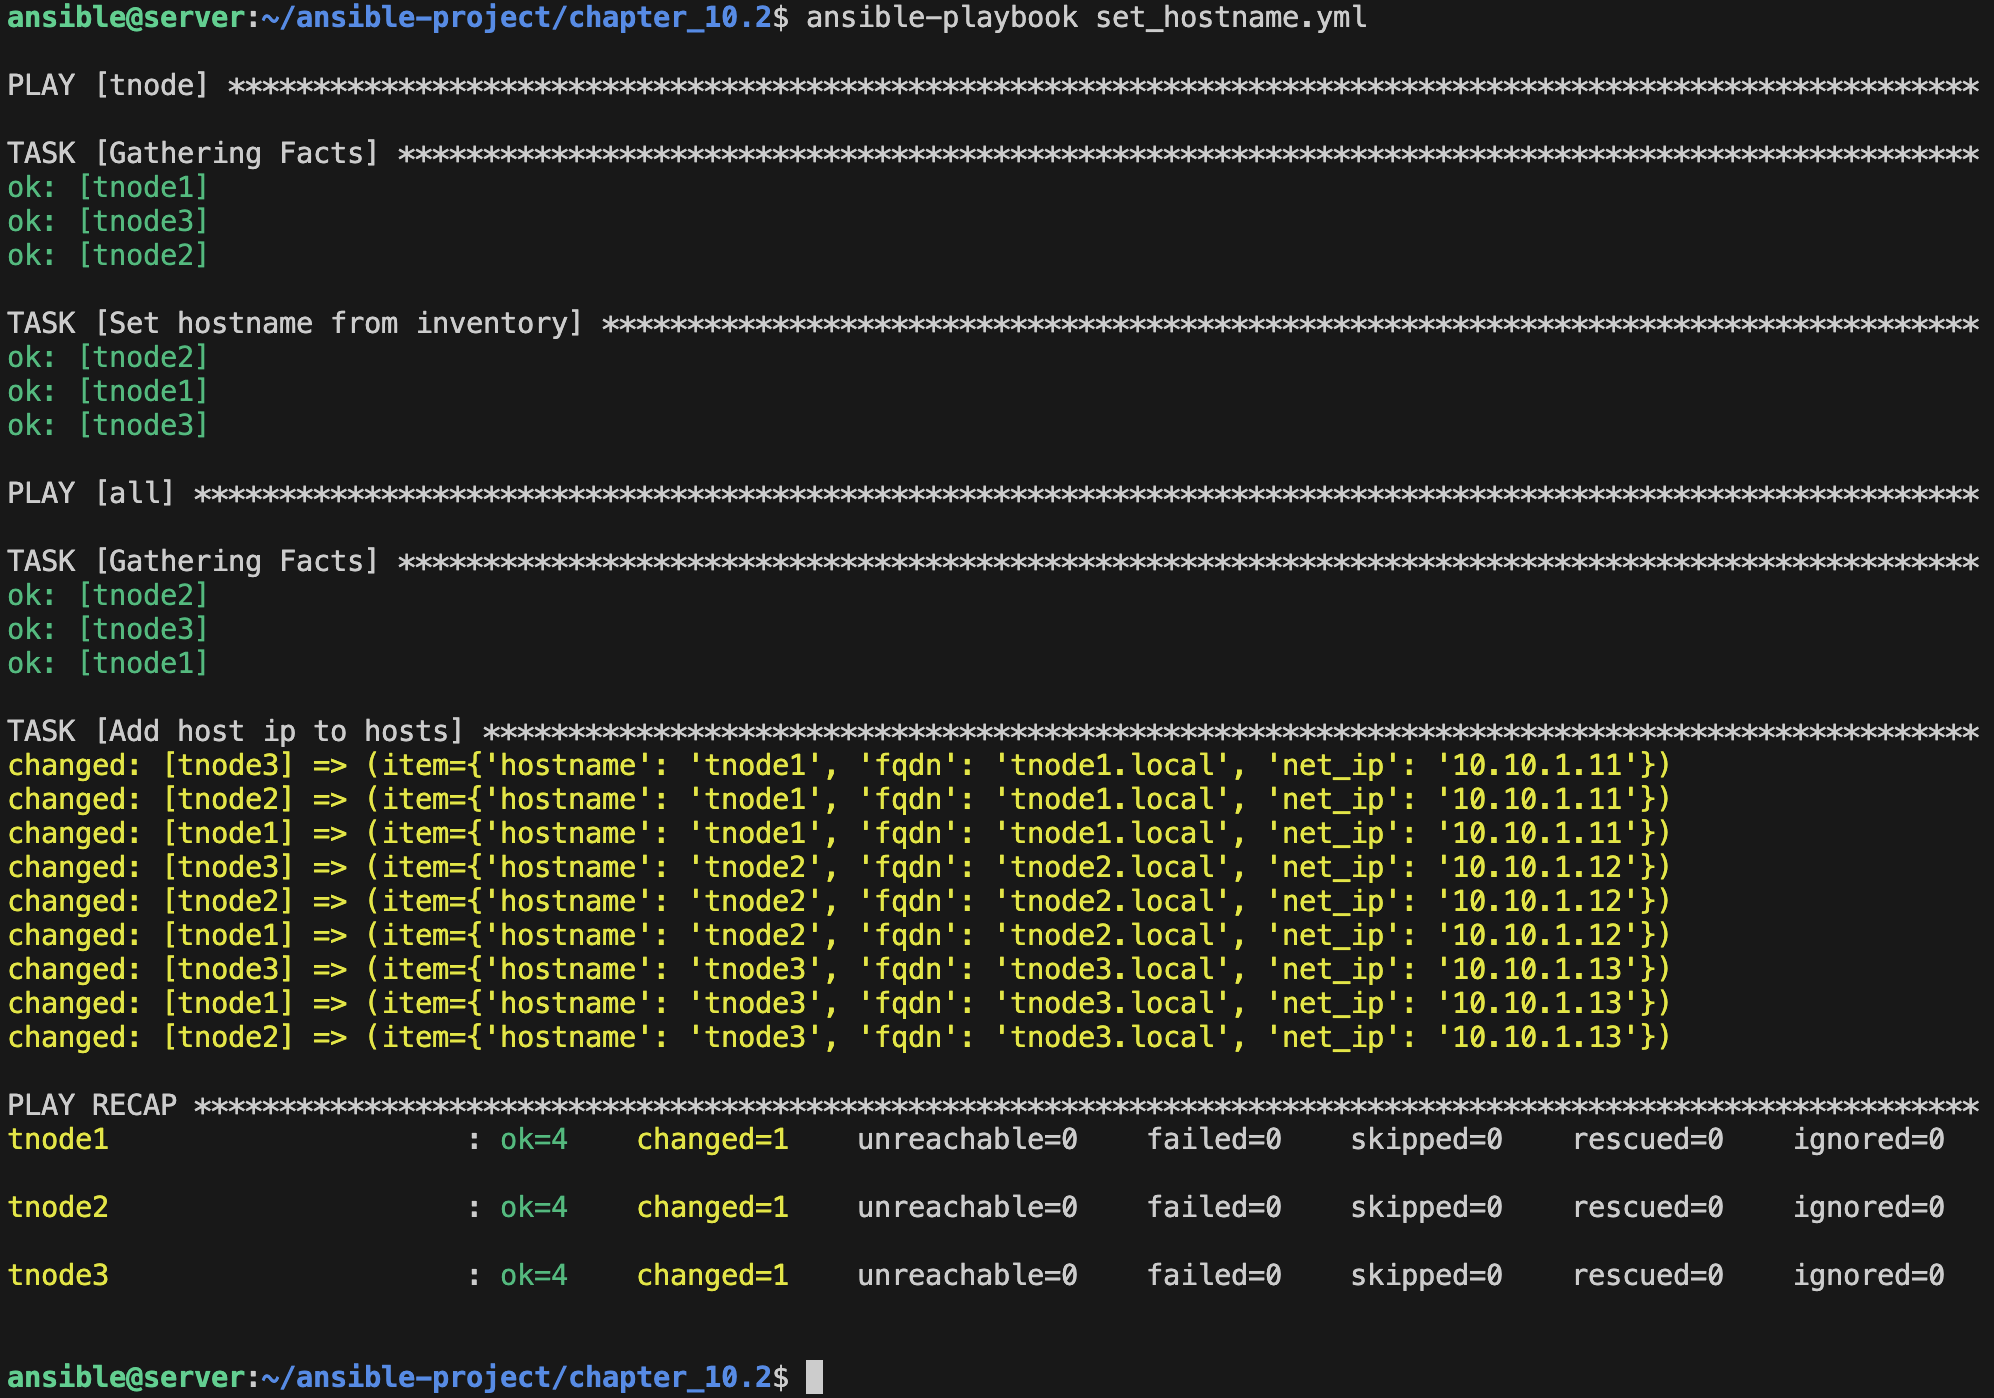This screenshot has width=1994, height=1398.
Task: Click the TASK [Add host ip to hosts] line
Action: (235, 731)
